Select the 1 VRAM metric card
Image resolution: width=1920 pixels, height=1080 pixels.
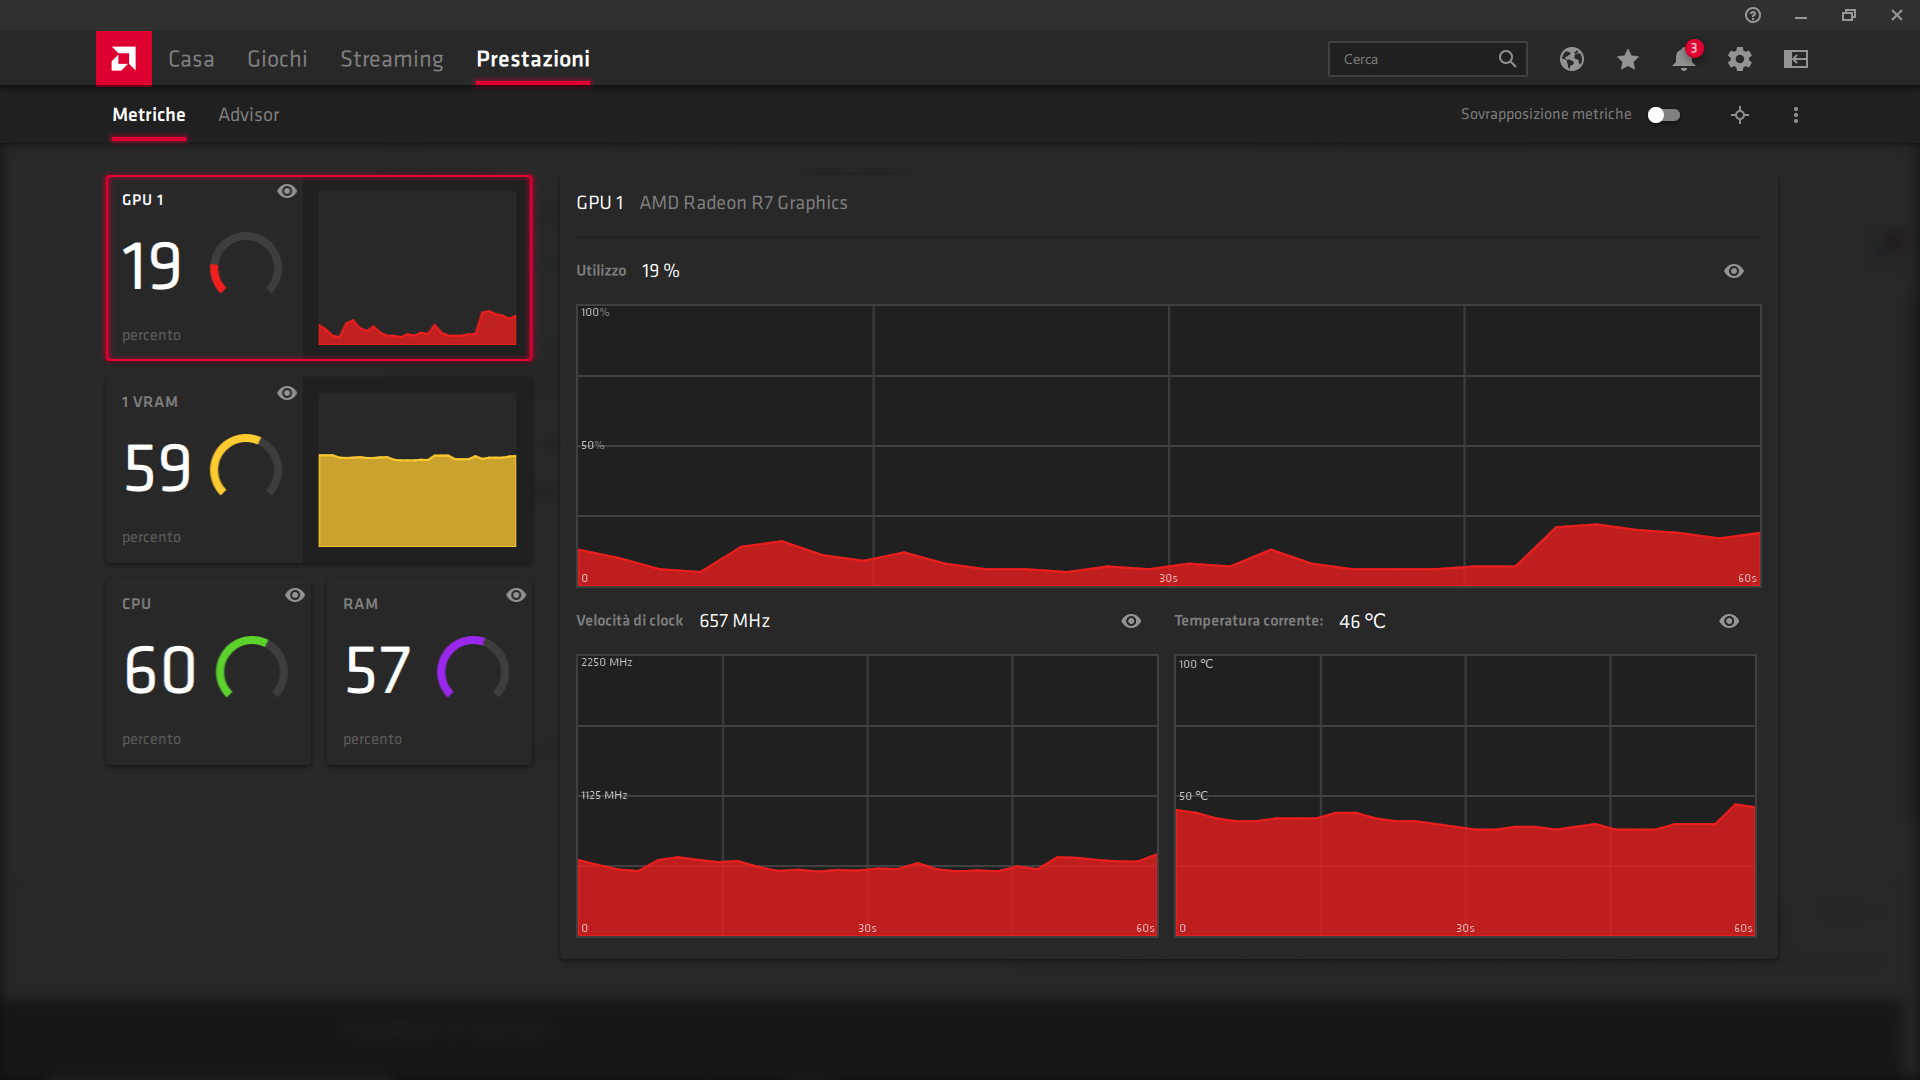(319, 470)
